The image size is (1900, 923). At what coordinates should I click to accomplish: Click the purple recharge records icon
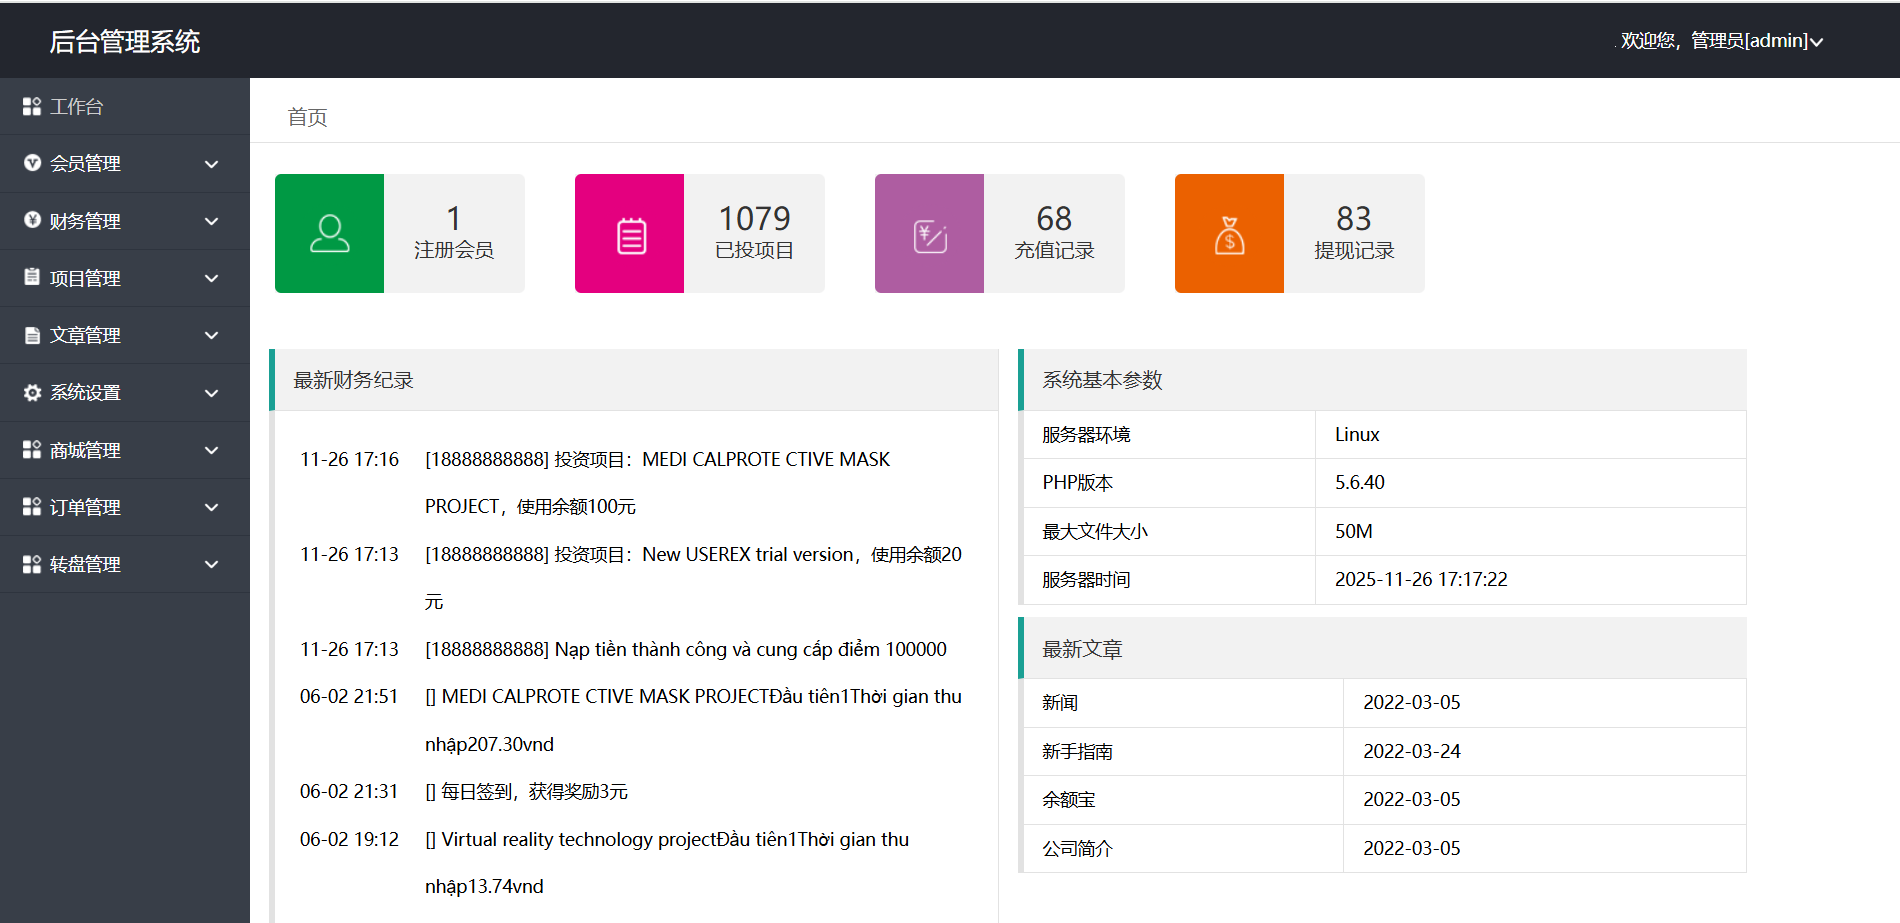click(929, 235)
